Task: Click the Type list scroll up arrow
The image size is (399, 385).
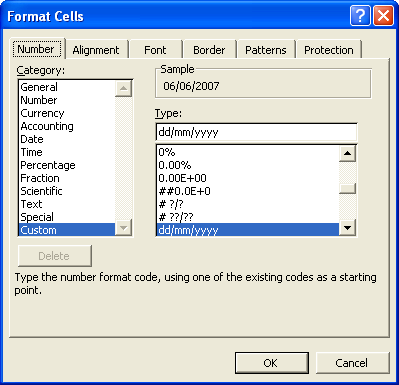Action: 347,153
